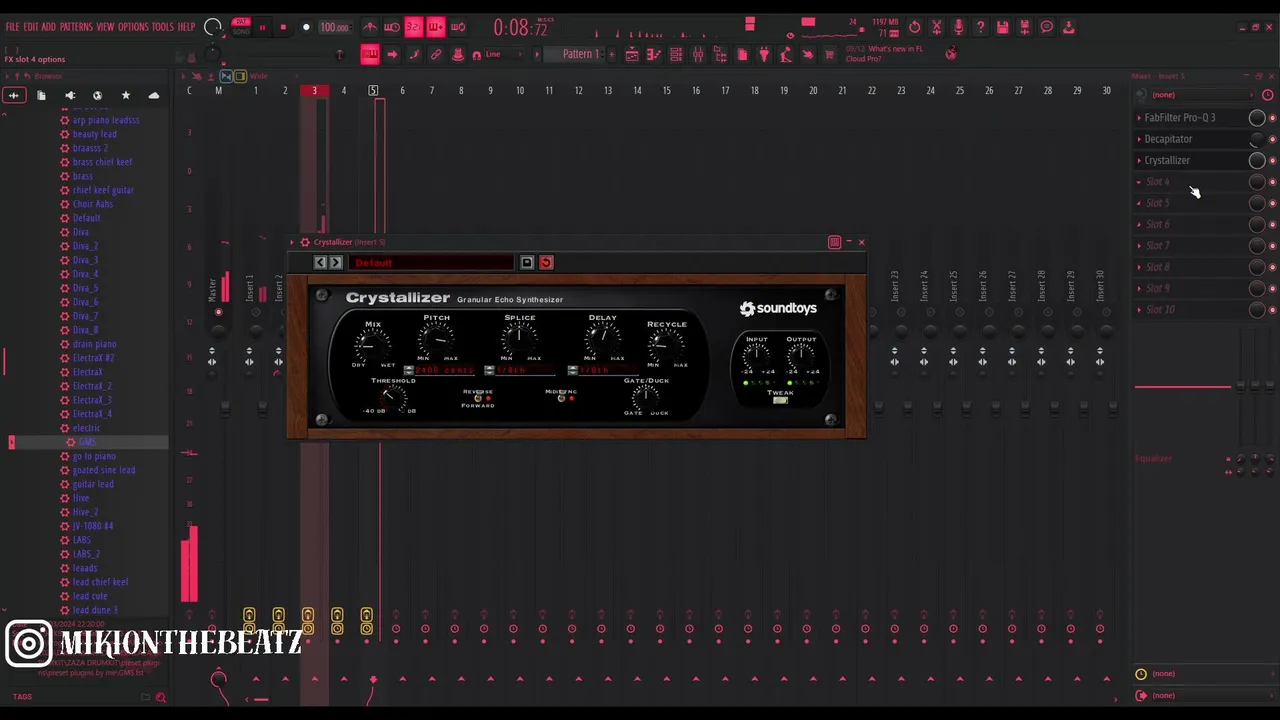Select previous Crystallizer preset arrow
The width and height of the screenshot is (1280, 720).
(320, 262)
